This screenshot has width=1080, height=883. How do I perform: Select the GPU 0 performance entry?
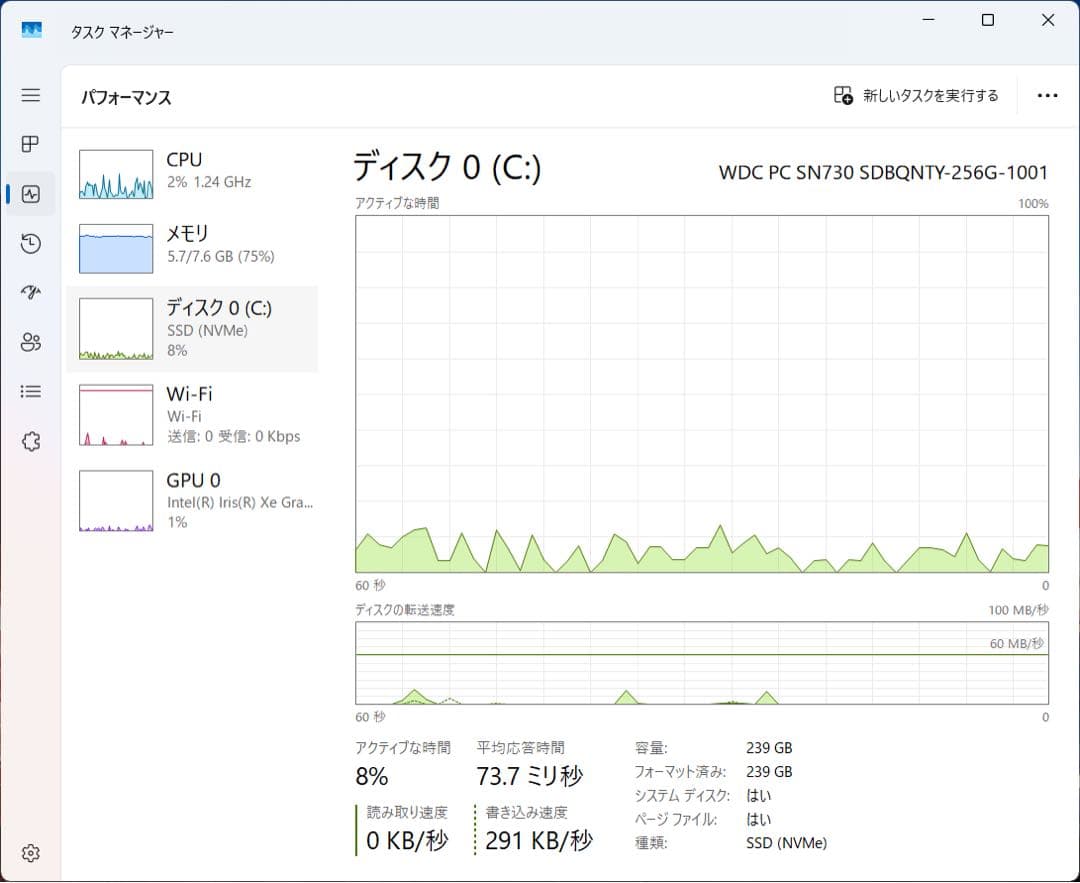point(190,500)
